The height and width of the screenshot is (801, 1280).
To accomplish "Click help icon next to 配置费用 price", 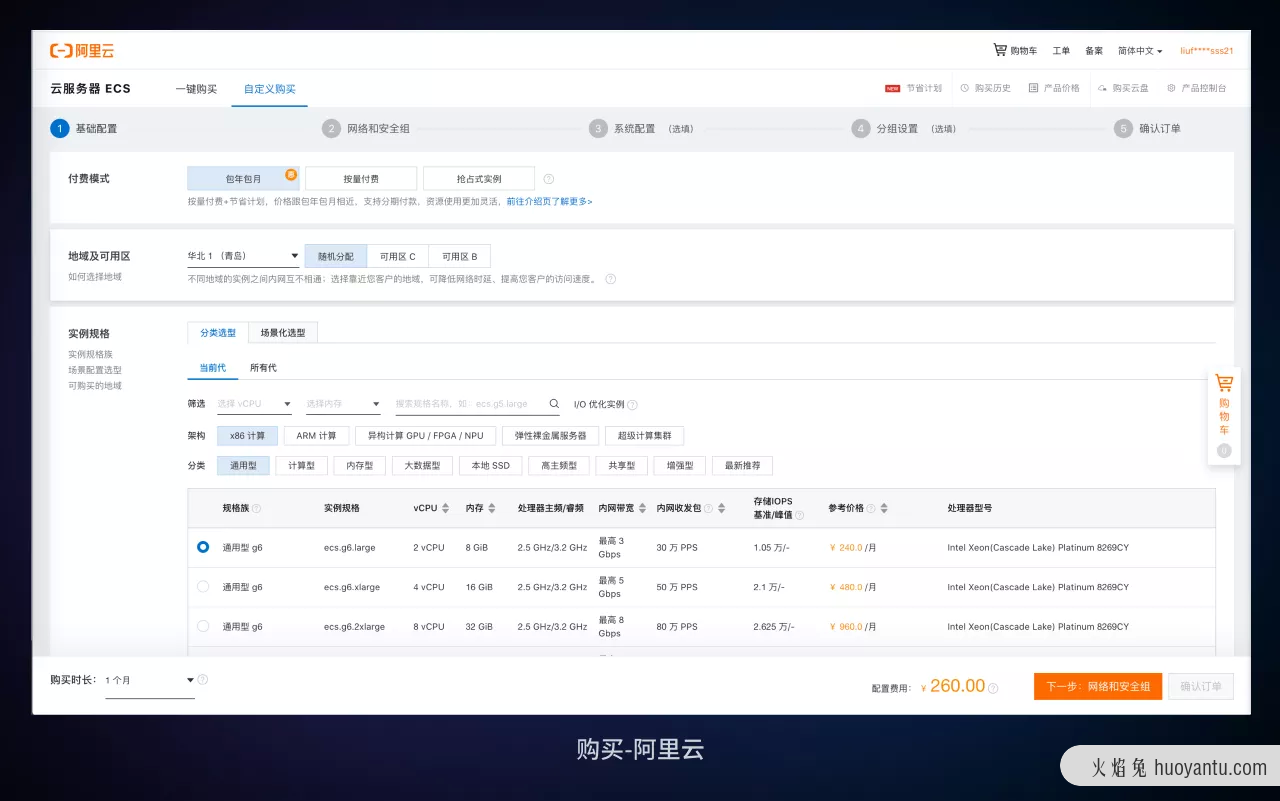I will coord(995,687).
